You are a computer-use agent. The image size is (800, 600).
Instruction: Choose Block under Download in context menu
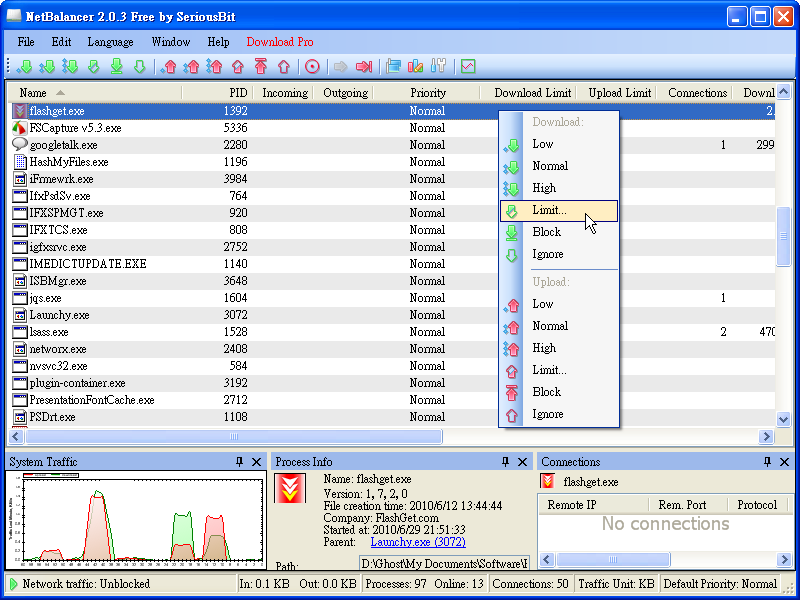(x=559, y=232)
